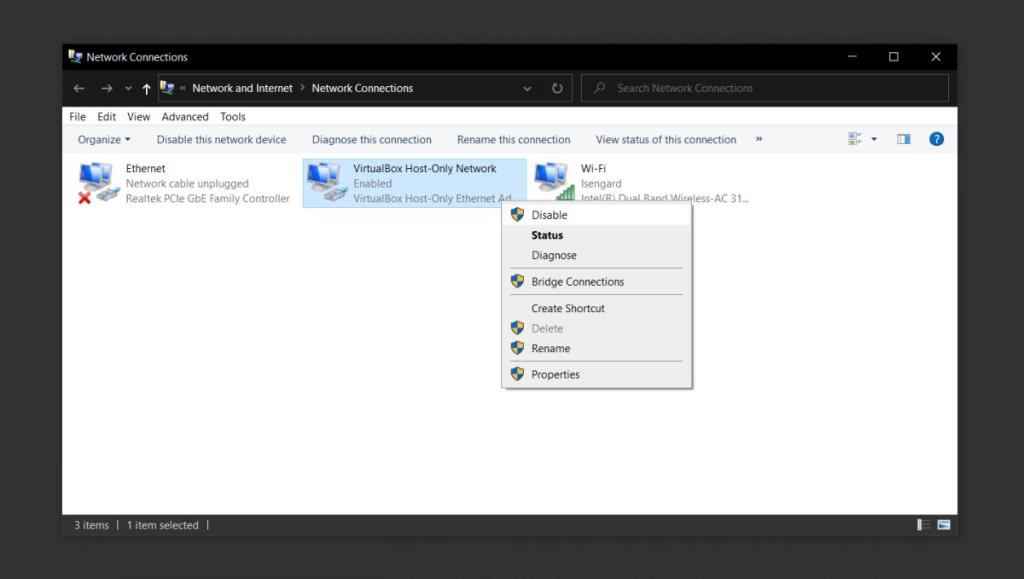Select the Wi-Fi adapter icon
This screenshot has height=579, width=1024.
[x=553, y=178]
